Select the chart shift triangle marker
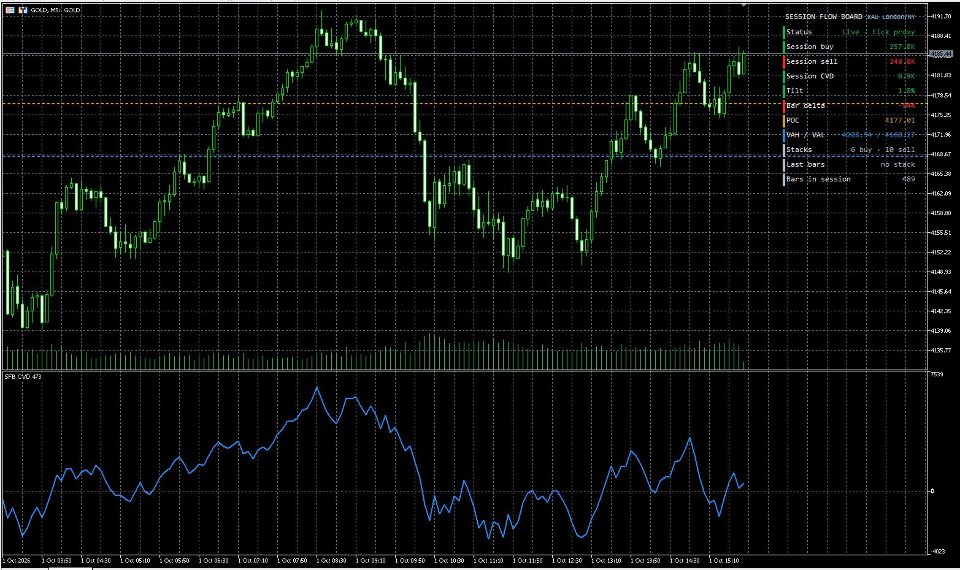Viewport: 960px width, 570px height. click(744, 6)
